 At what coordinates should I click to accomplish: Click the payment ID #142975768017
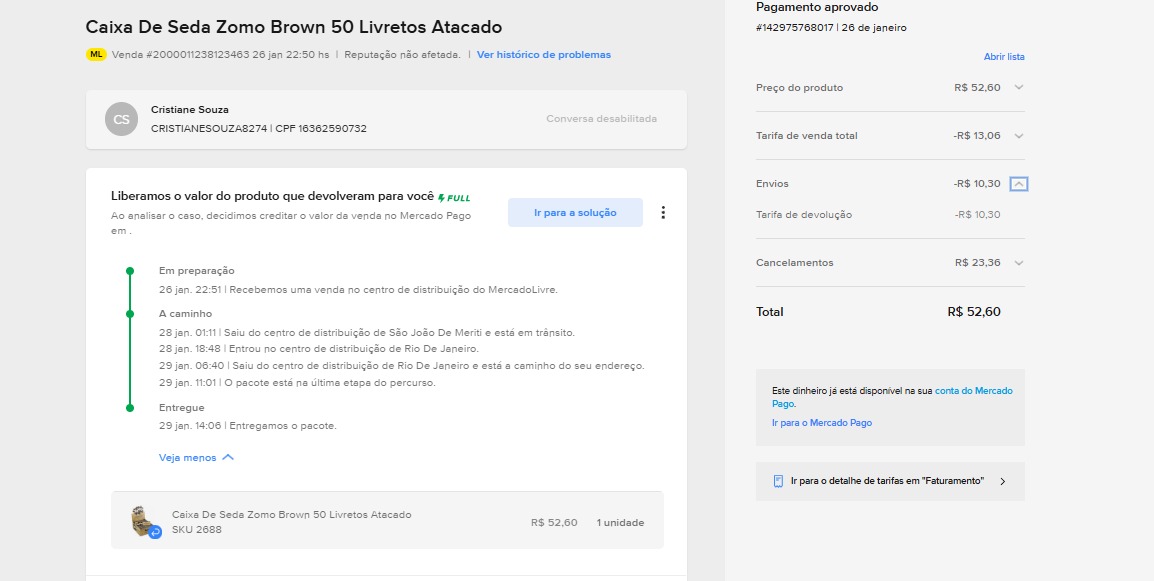794,28
